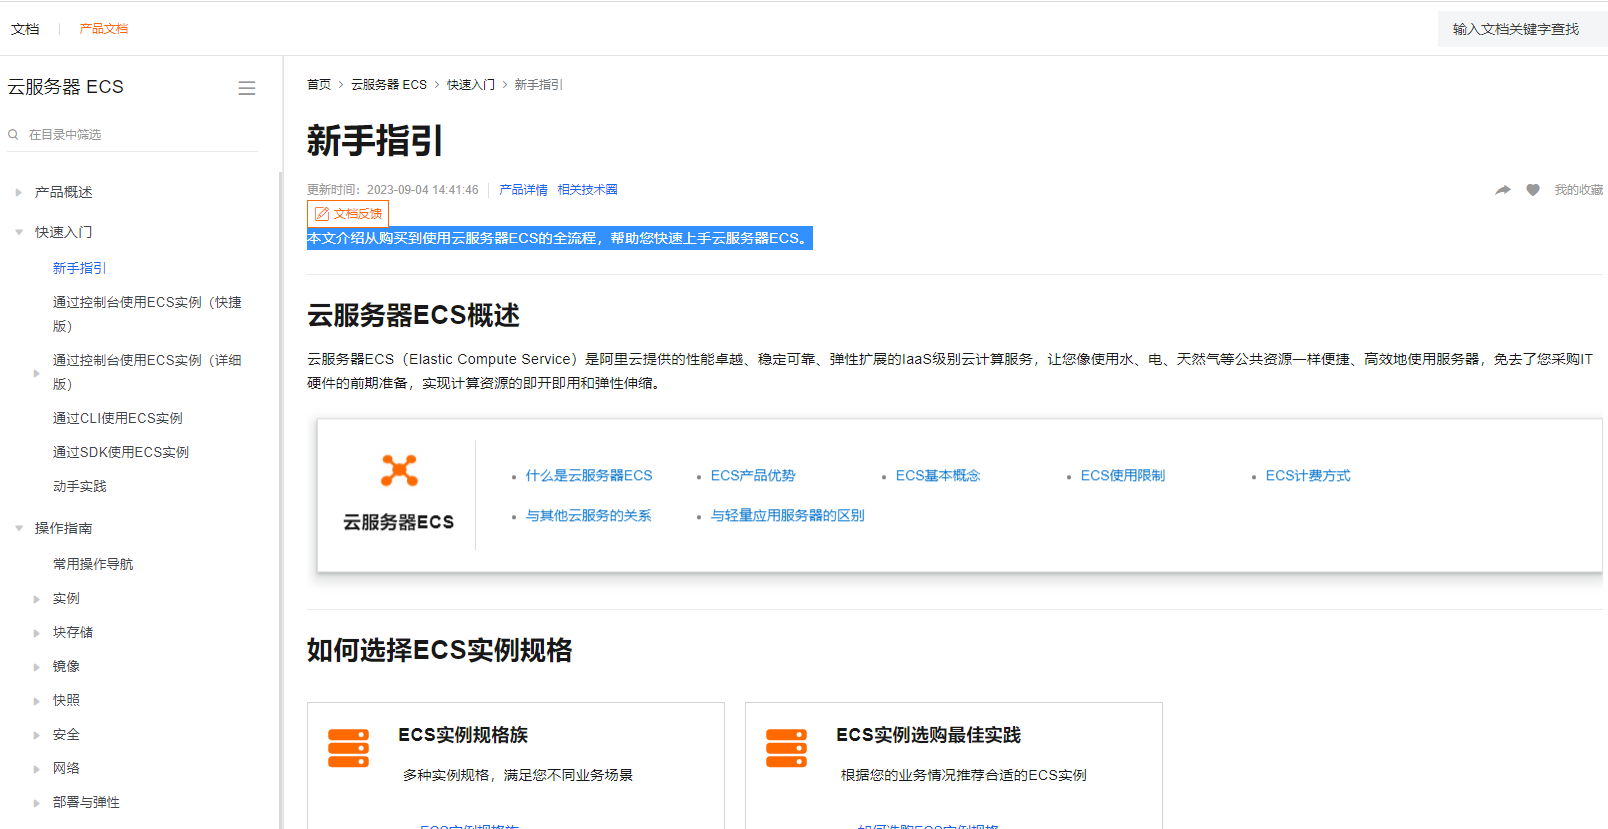Image resolution: width=1608 pixels, height=829 pixels.
Task: Collapse the 操作指南 tree node
Action: tap(18, 528)
